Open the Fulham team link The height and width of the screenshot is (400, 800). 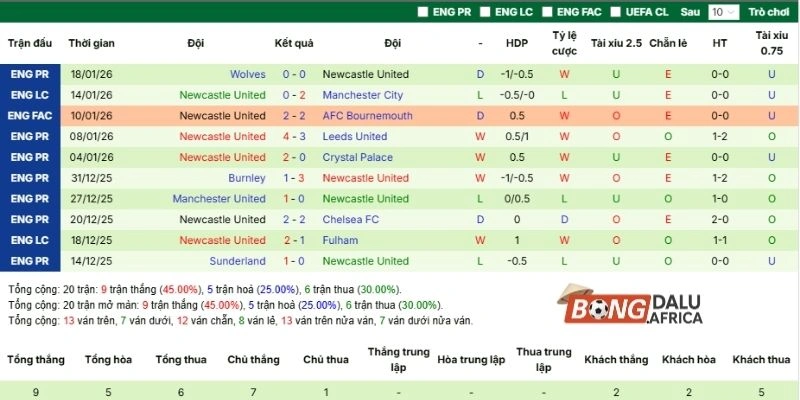pyautogui.click(x=340, y=240)
